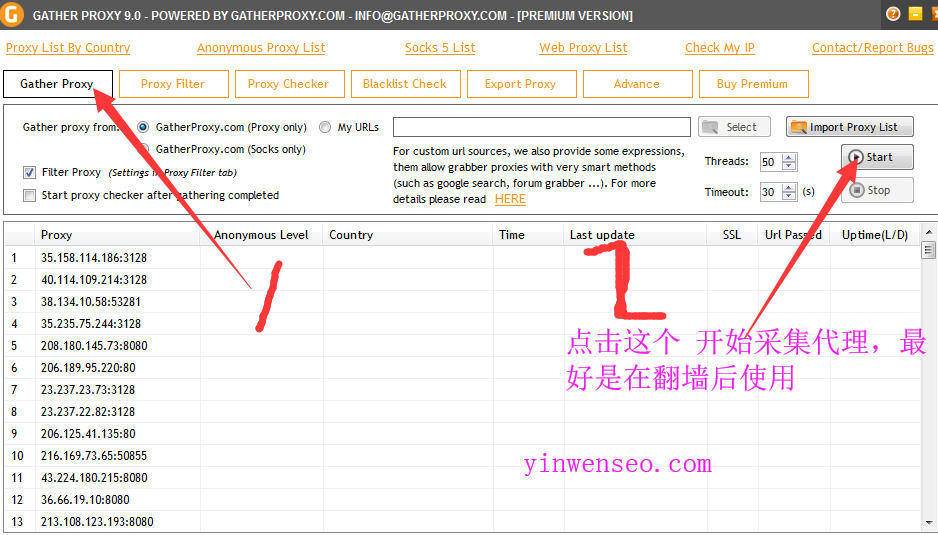The width and height of the screenshot is (938, 535).
Task: Uncheck the Filter Proxy checkbox
Action: click(29, 172)
